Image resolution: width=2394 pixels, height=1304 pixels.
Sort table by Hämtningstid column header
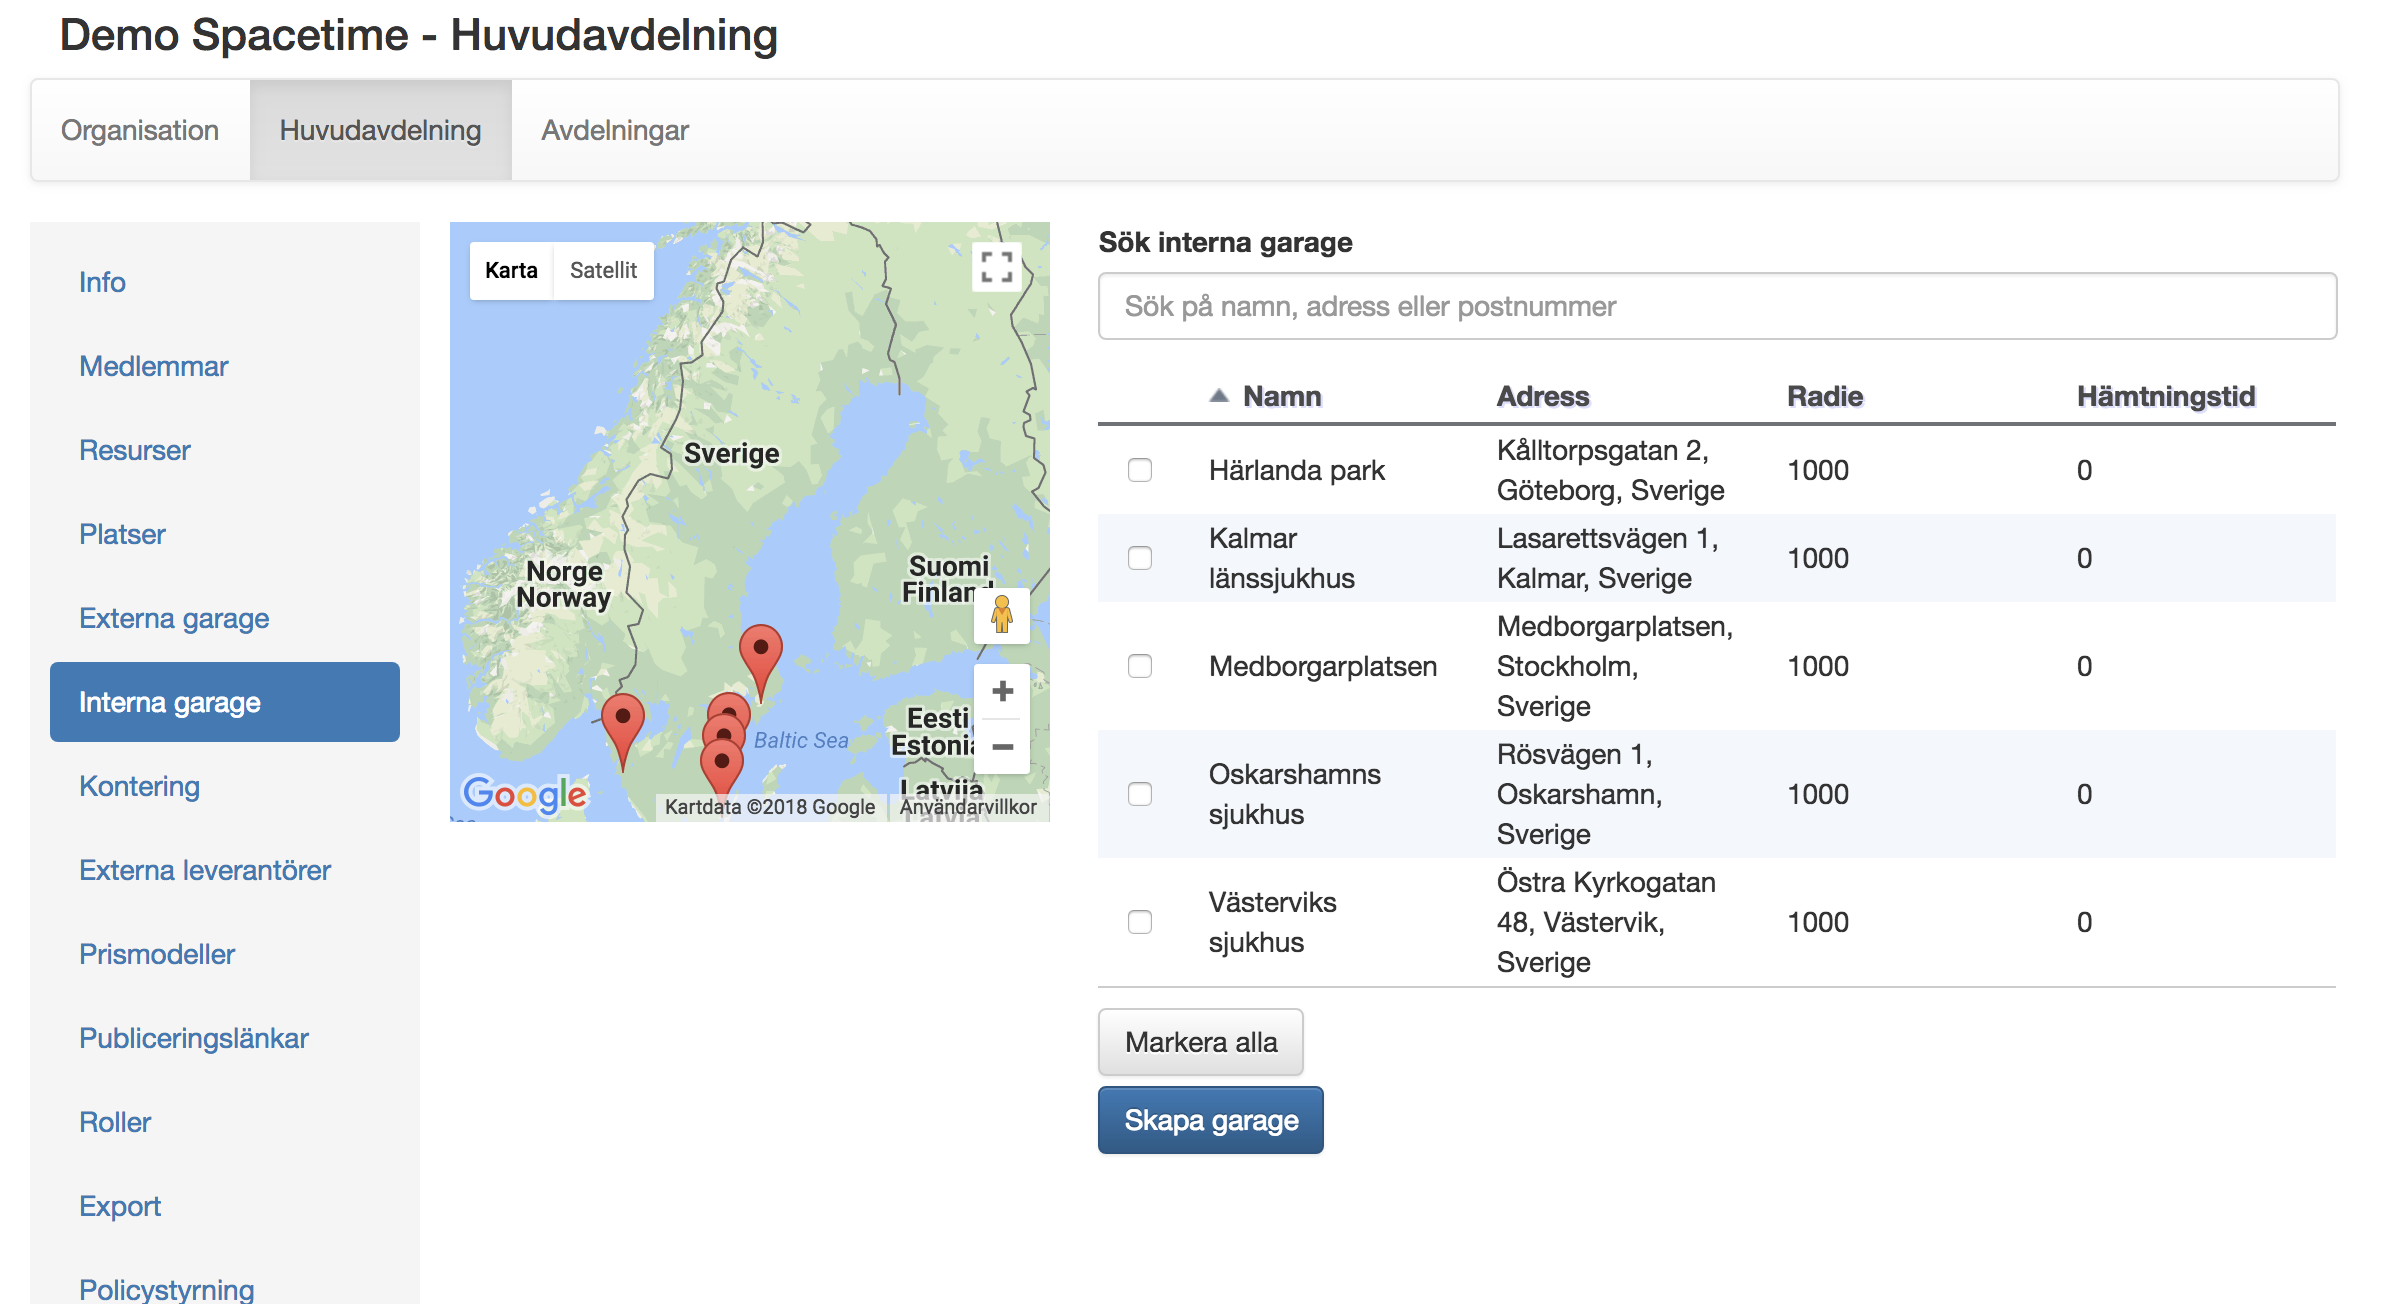(x=2165, y=396)
